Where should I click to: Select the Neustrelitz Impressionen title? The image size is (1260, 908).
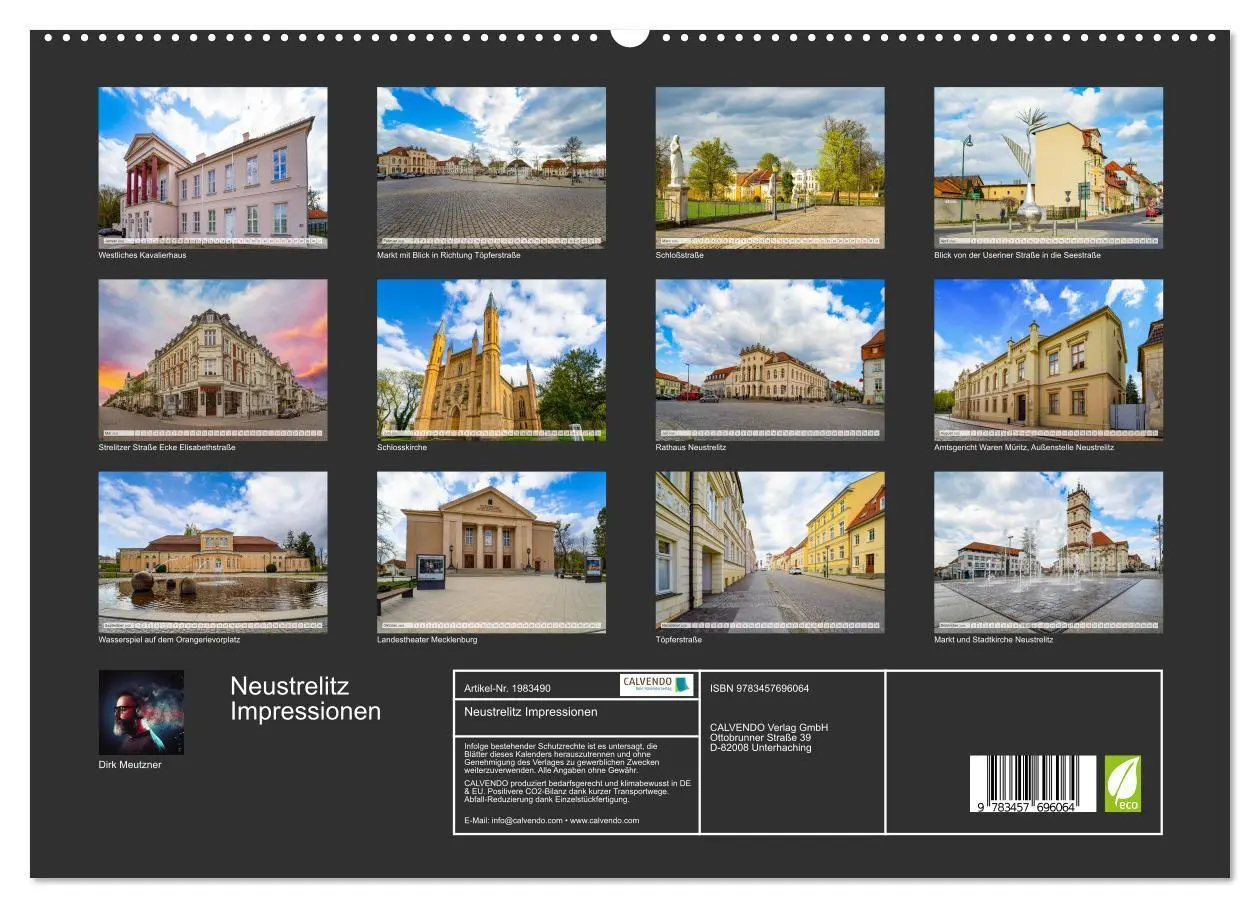tap(306, 697)
